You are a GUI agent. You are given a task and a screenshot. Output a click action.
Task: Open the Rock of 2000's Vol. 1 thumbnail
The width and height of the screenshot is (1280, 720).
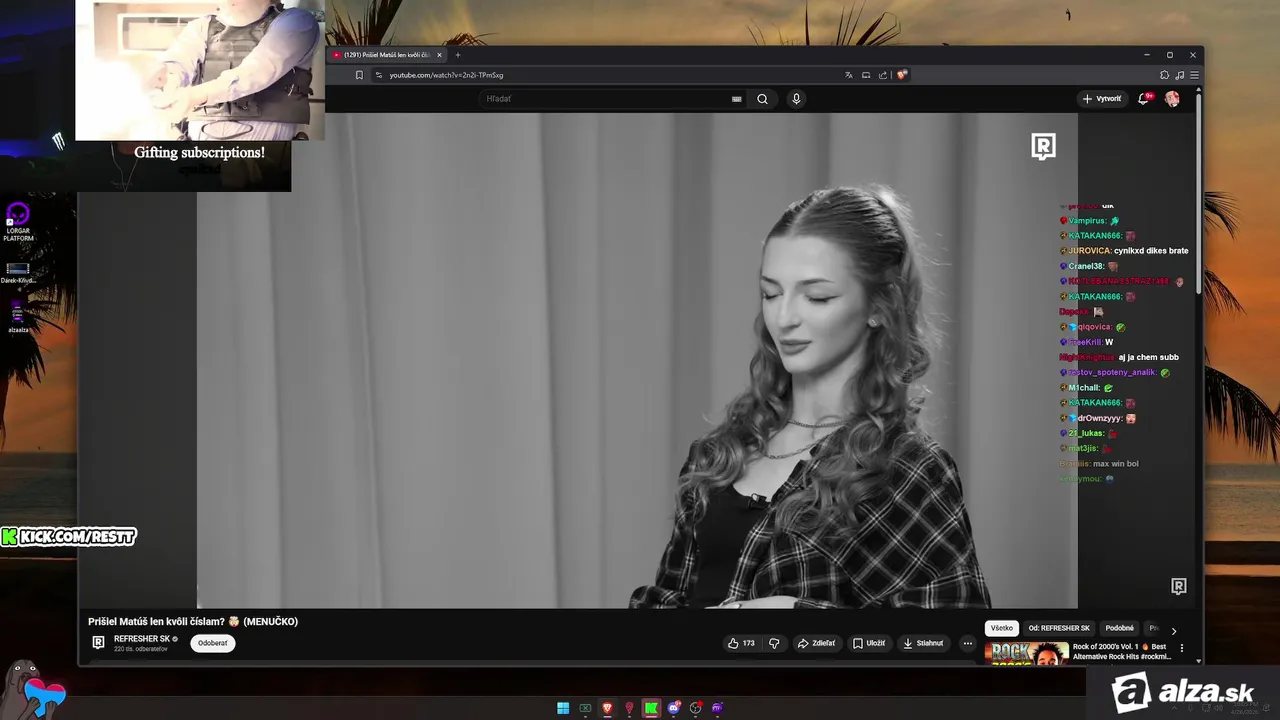click(1026, 653)
